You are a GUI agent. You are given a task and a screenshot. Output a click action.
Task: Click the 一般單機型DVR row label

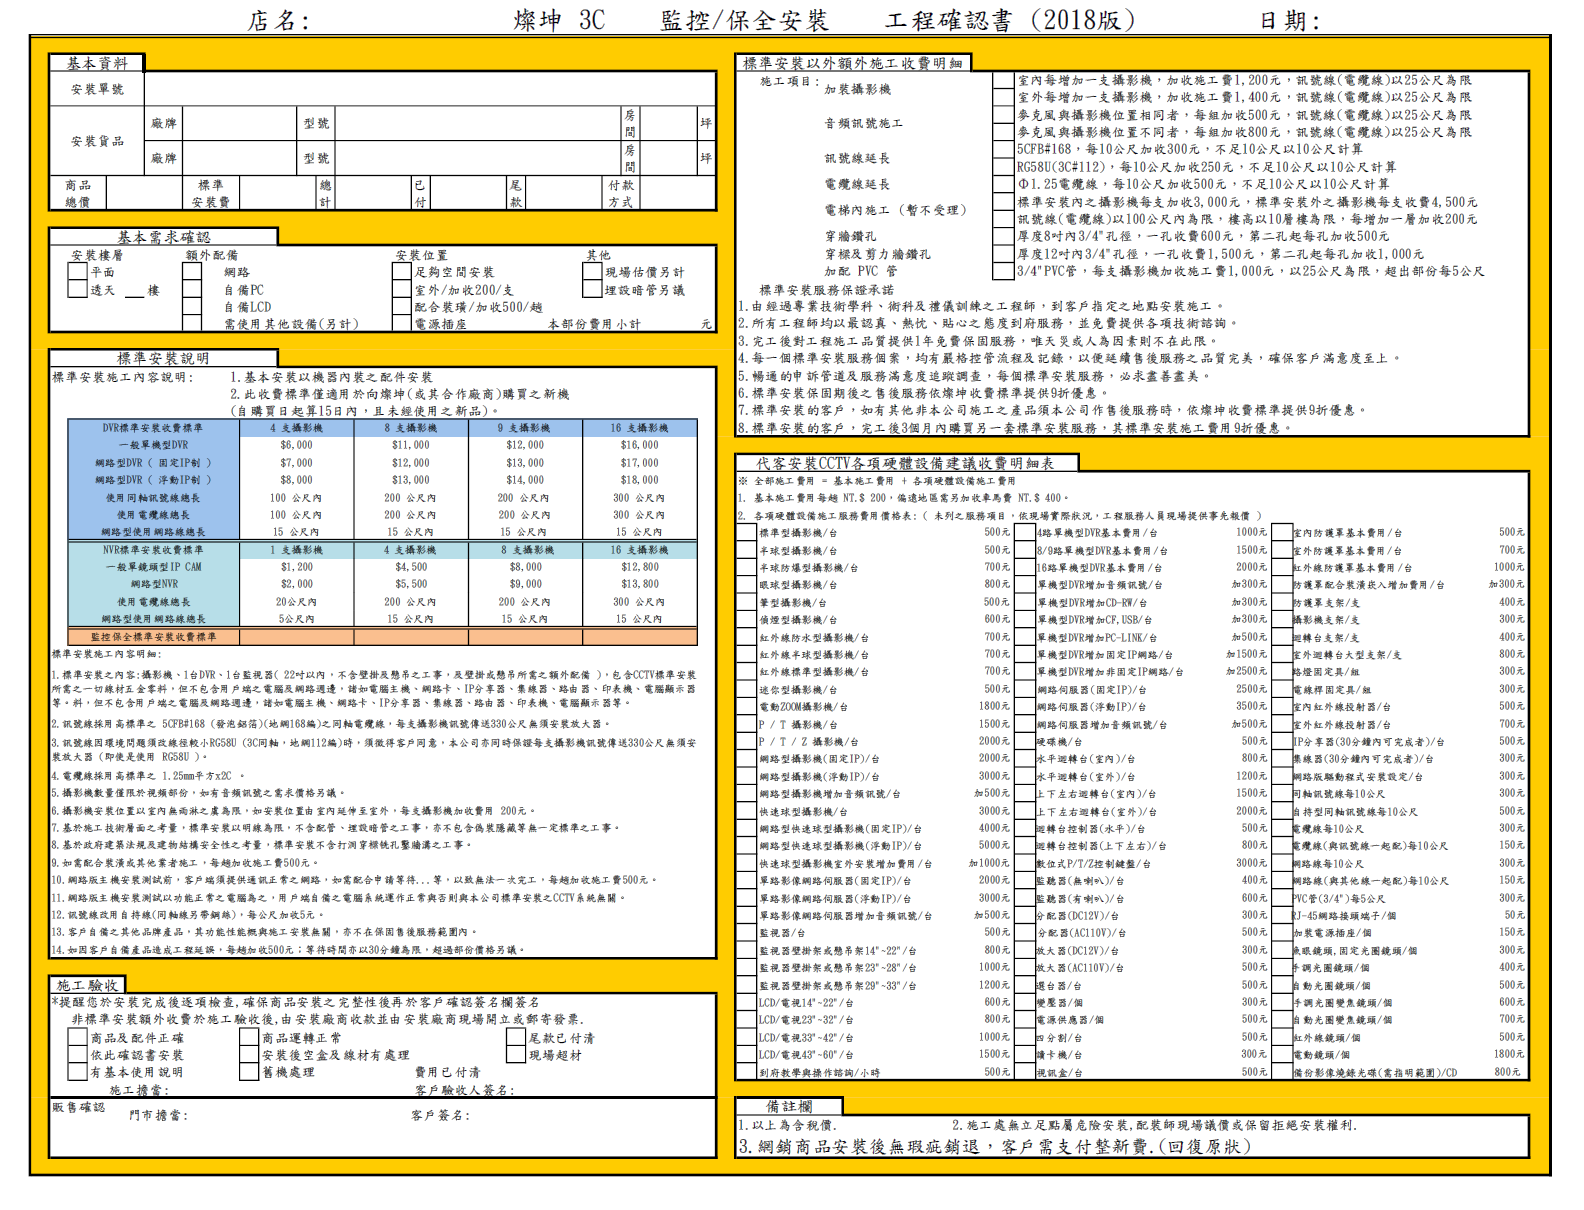(x=153, y=445)
